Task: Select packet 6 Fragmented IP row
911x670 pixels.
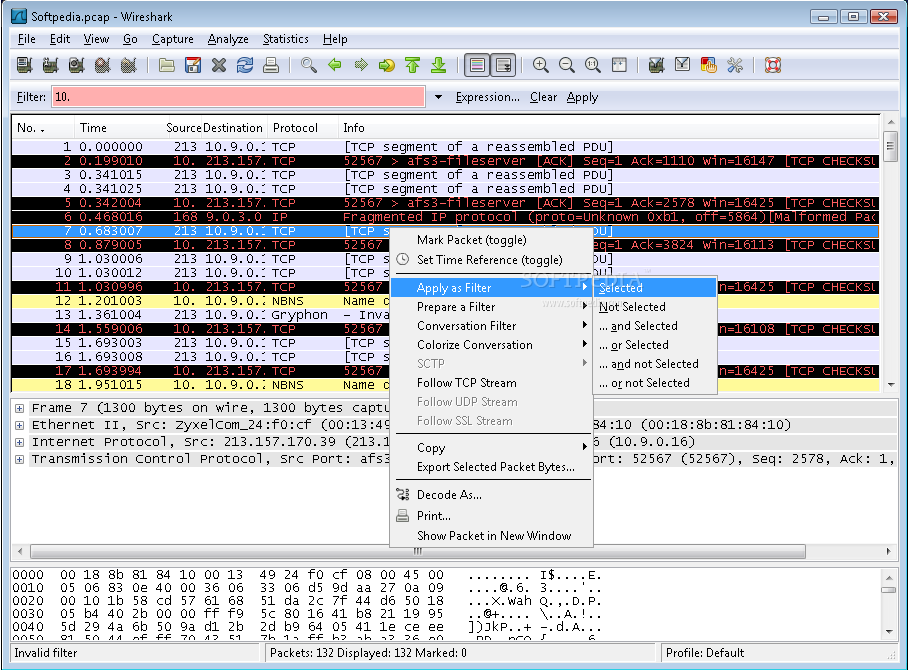Action: coord(445,217)
